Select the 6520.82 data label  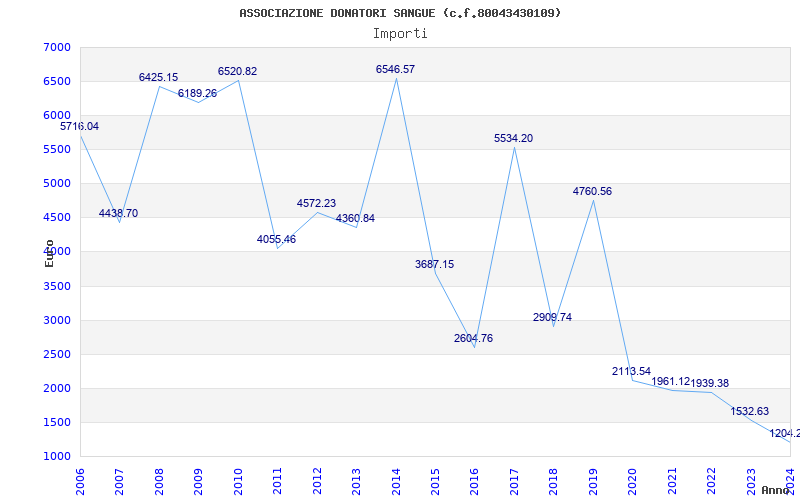(238, 71)
